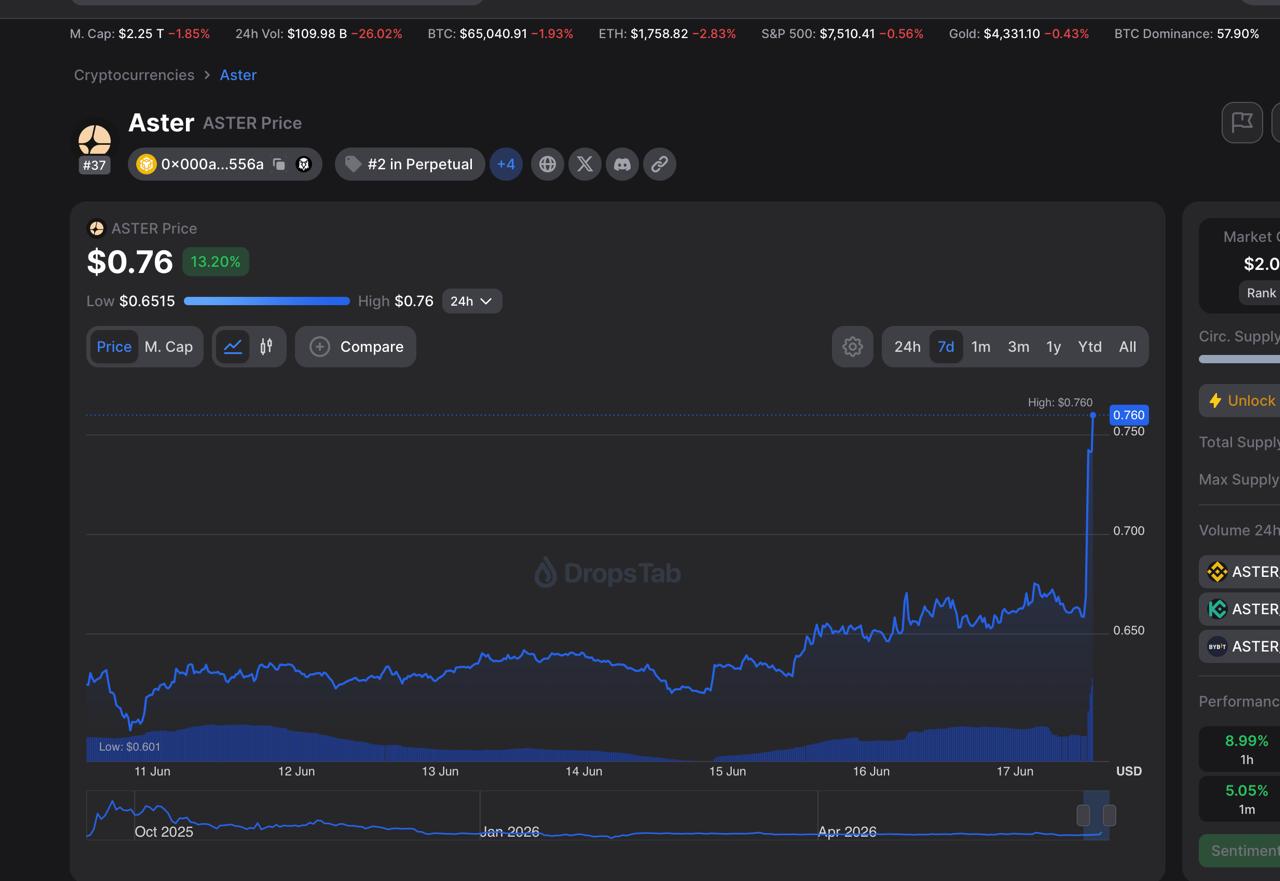The height and width of the screenshot is (881, 1280).
Task: Click the Sentiment button
Action: (1241, 851)
